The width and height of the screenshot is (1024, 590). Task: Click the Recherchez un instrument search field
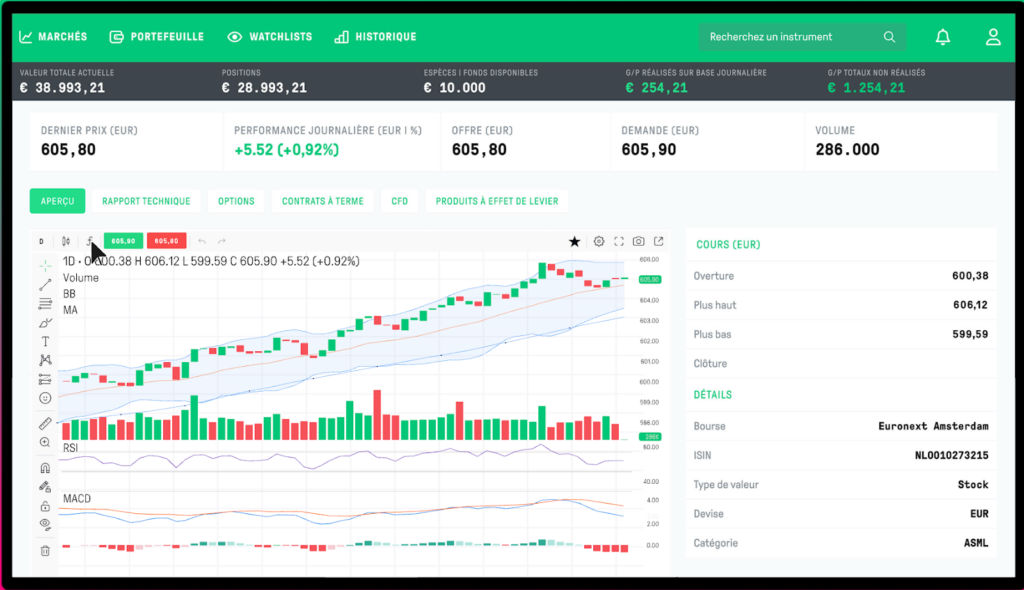point(790,37)
